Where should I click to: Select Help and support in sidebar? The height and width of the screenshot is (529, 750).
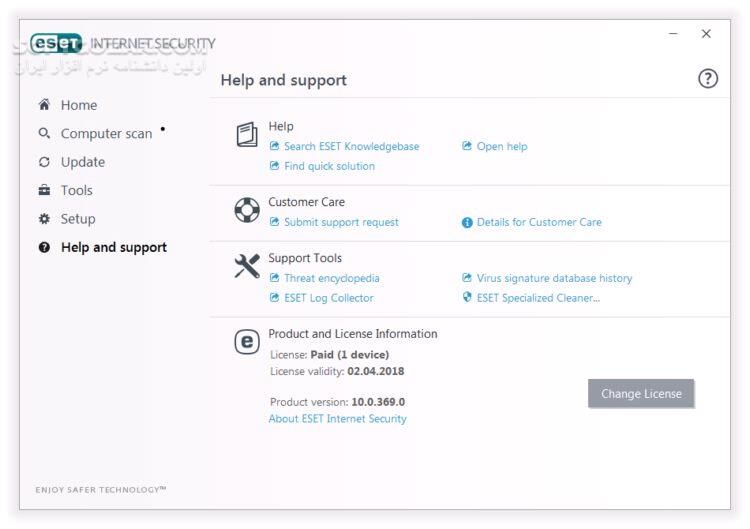[x=113, y=247]
